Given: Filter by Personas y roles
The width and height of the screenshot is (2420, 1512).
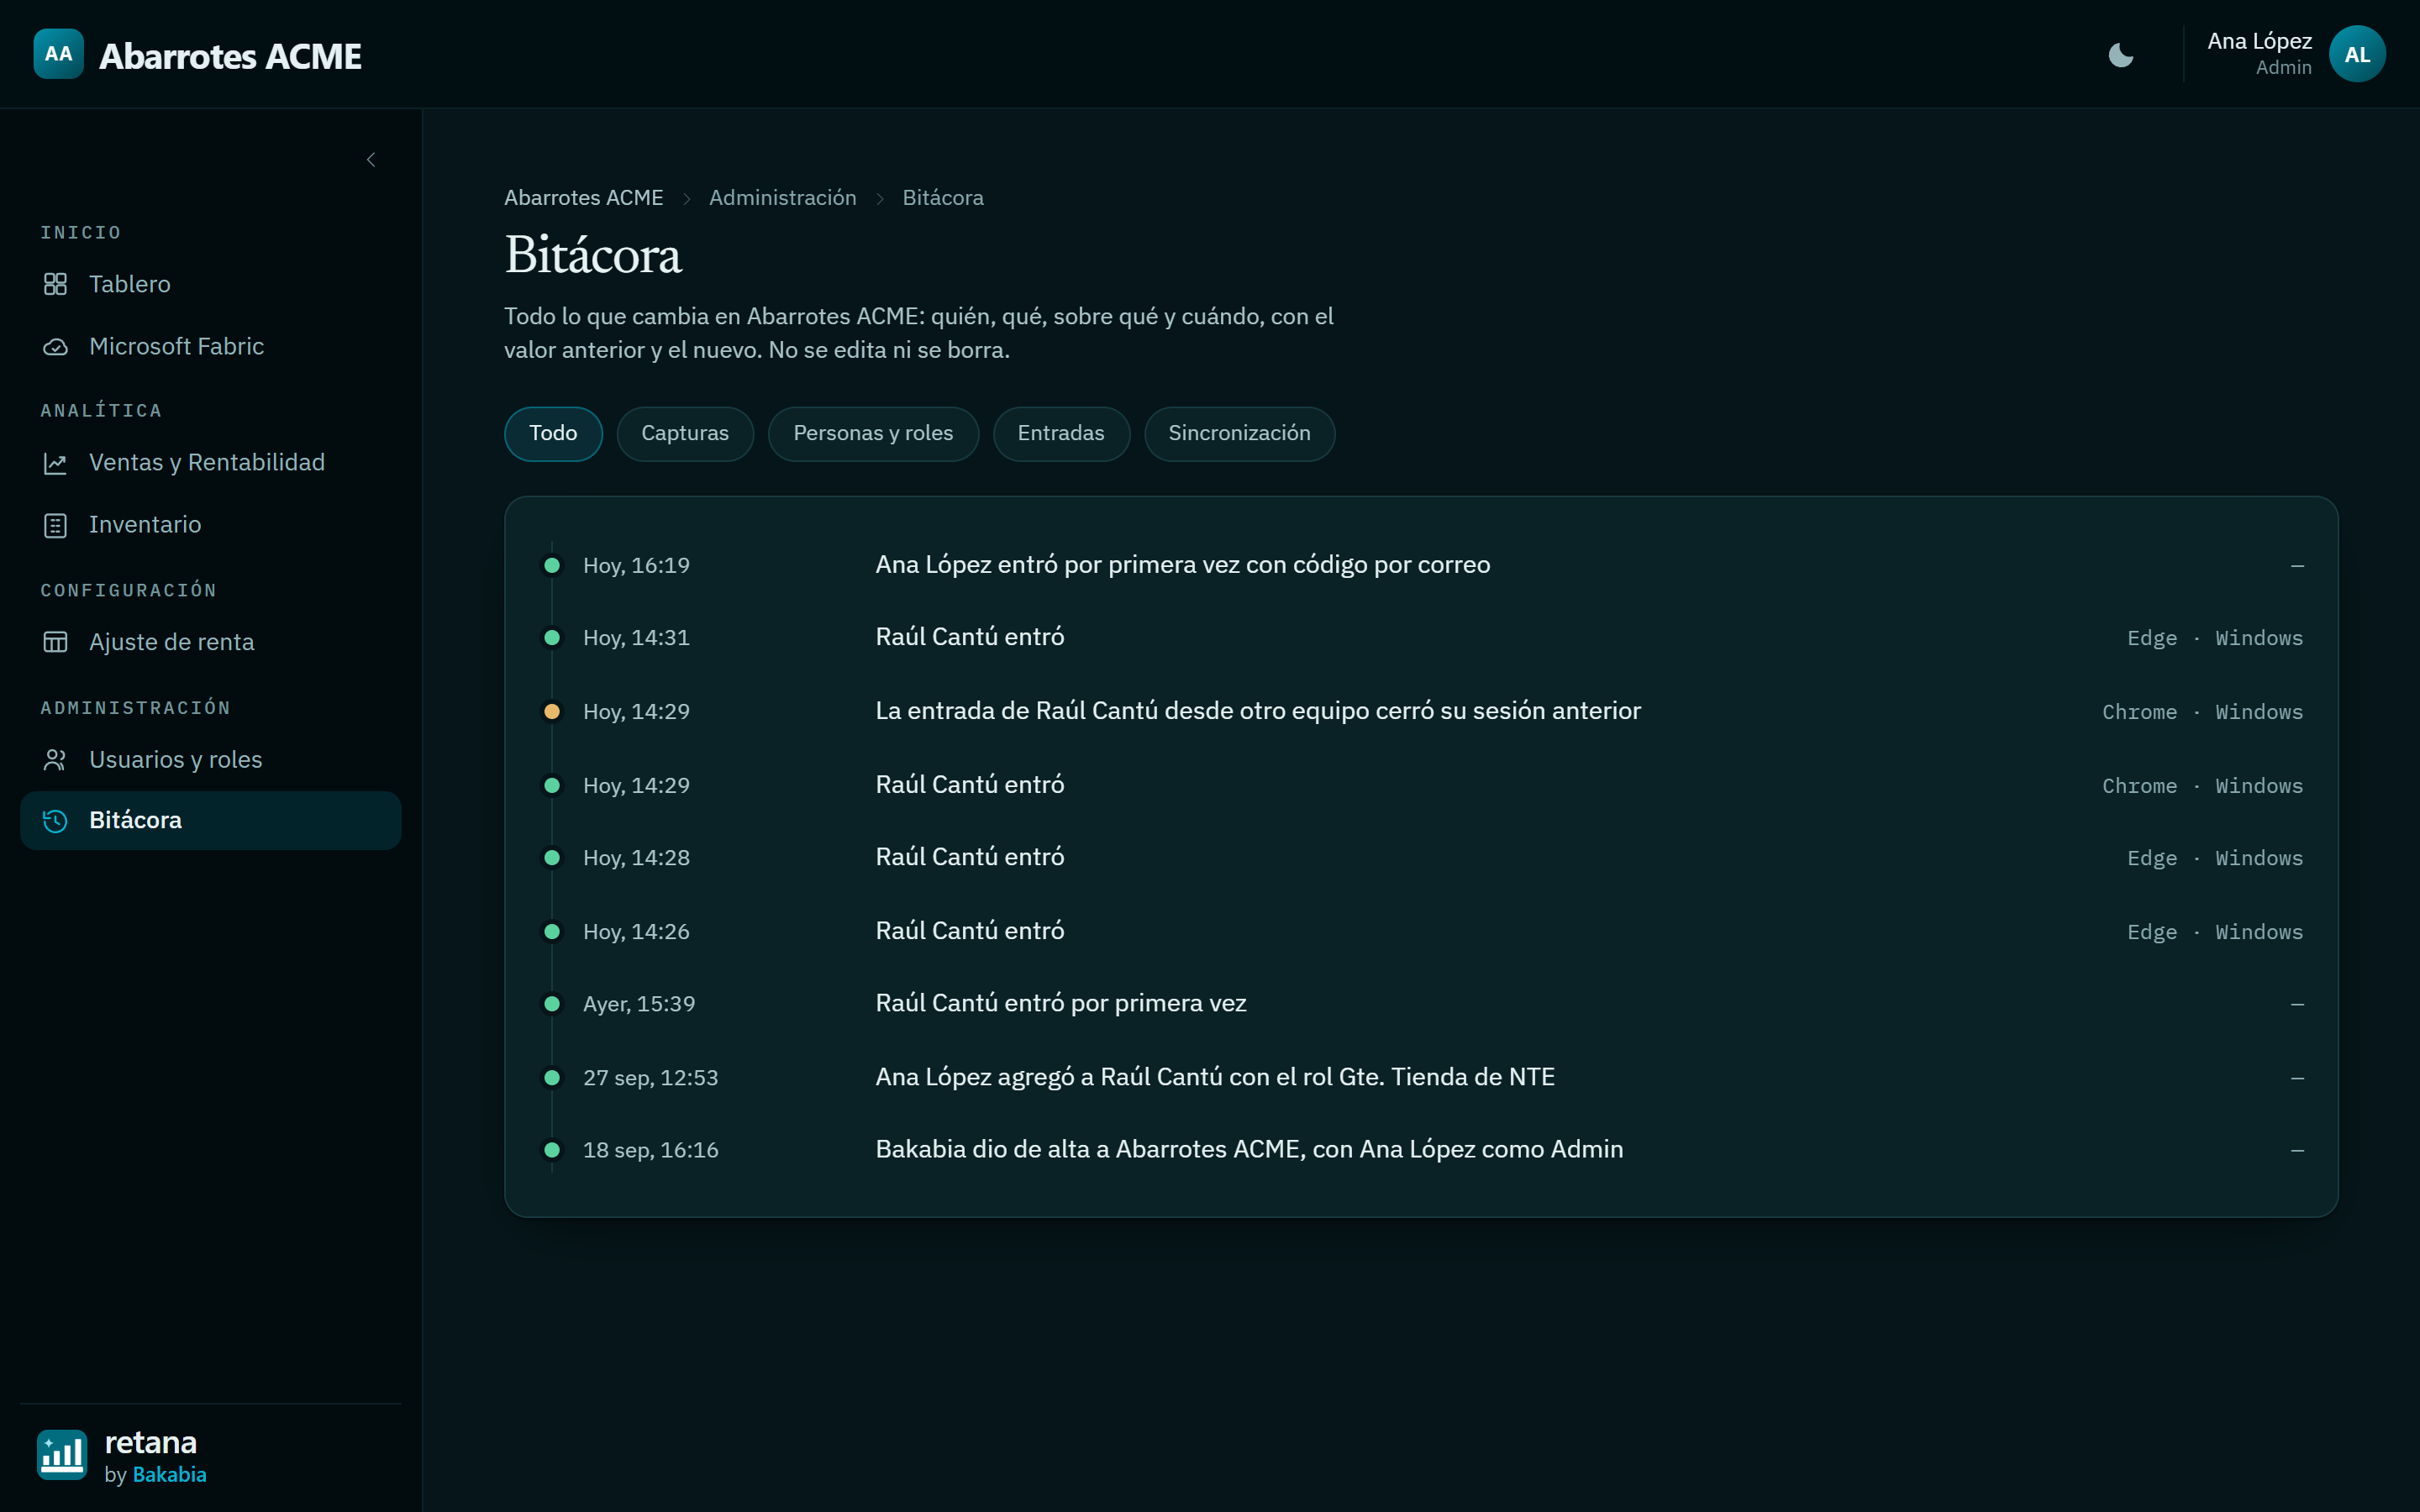Looking at the screenshot, I should [x=873, y=434].
